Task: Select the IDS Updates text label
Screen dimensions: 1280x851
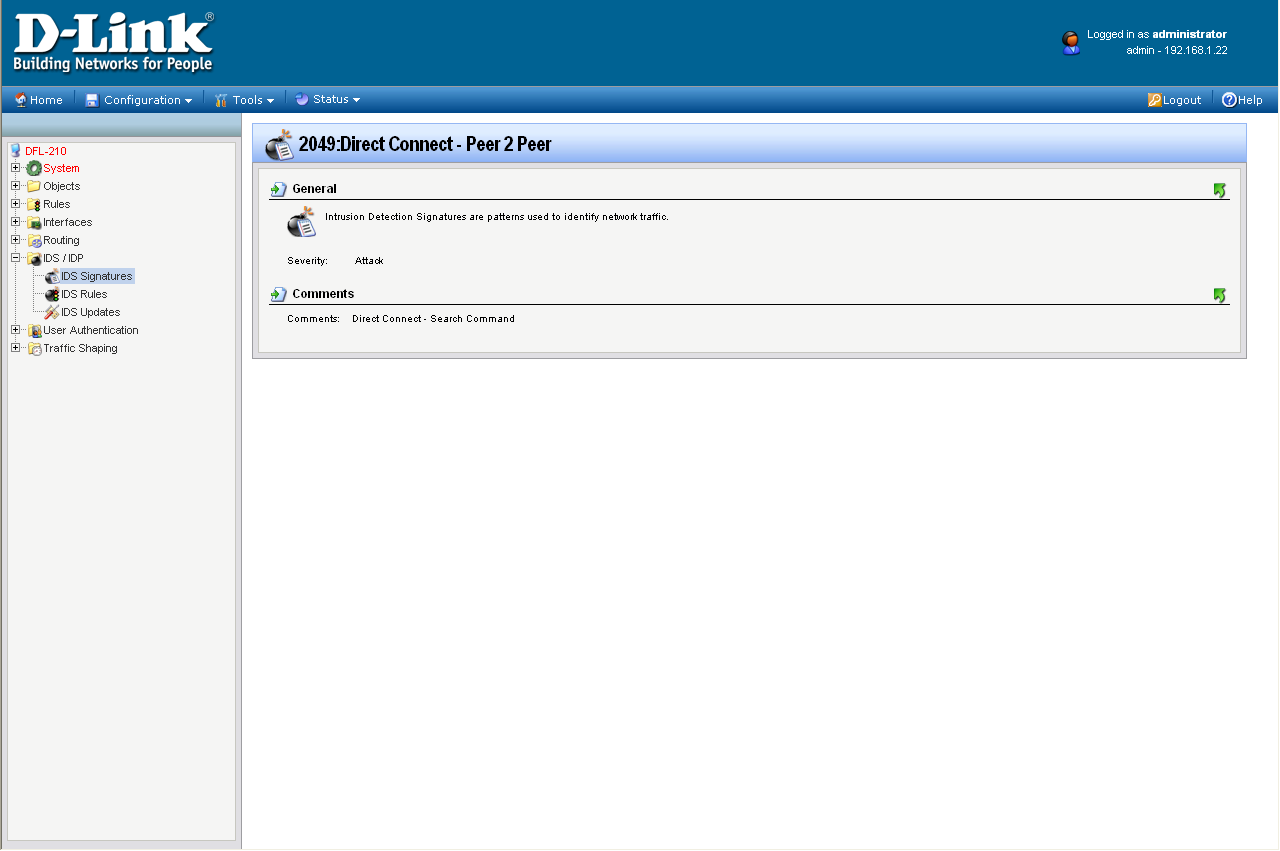Action: pyautogui.click(x=91, y=312)
